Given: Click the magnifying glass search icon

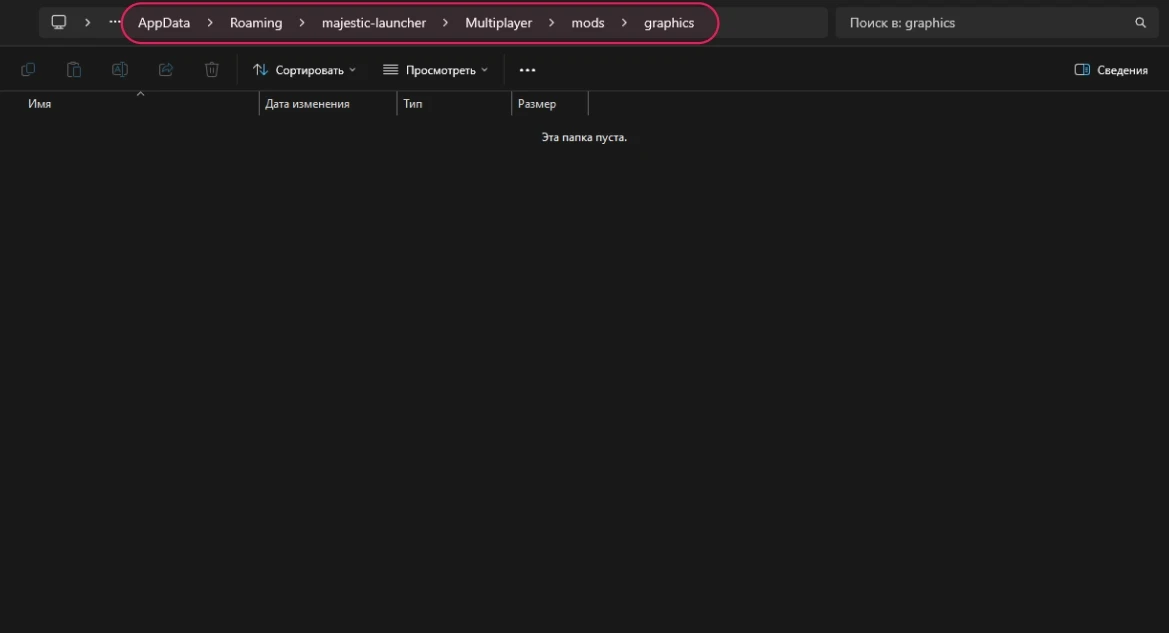Looking at the screenshot, I should click(x=1140, y=23).
